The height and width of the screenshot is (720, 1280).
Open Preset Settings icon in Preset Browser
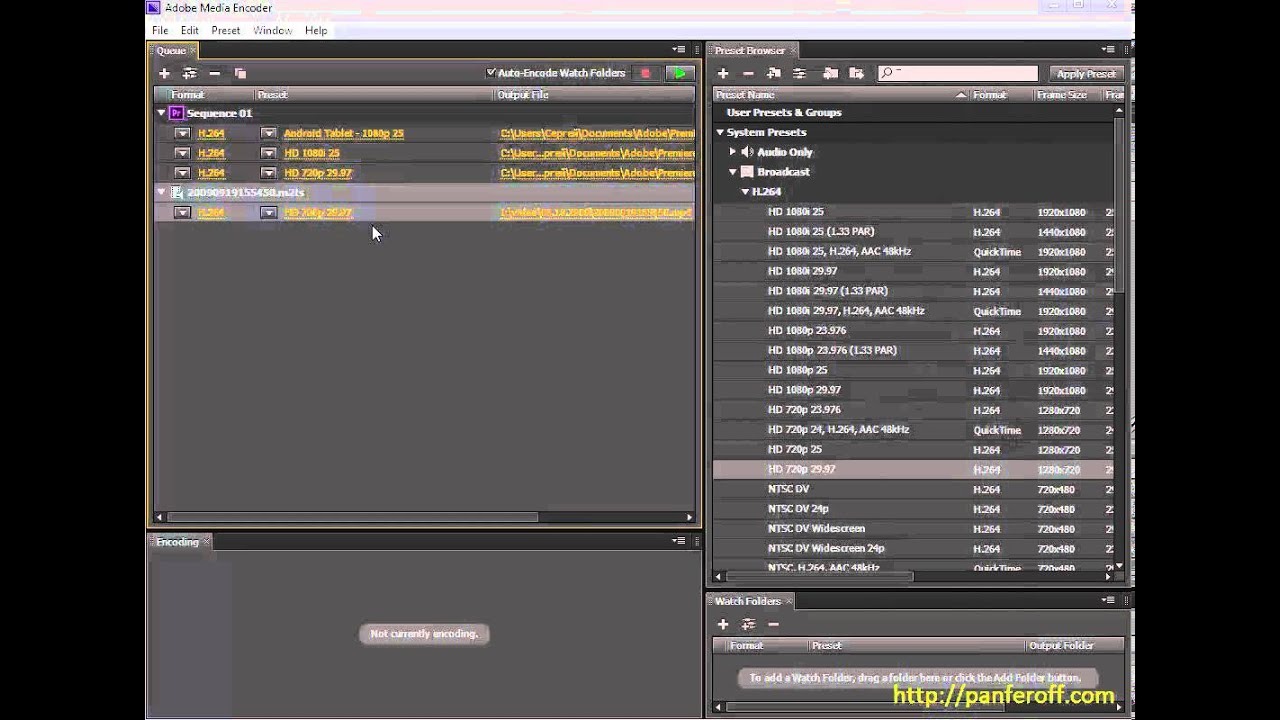click(x=799, y=74)
